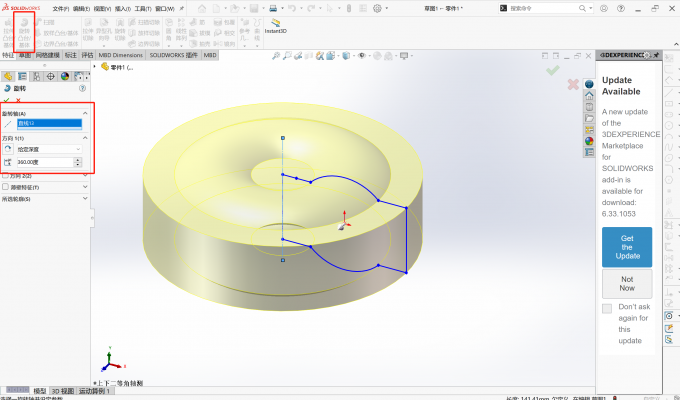
Task: Click the help question mark in title bar
Action: [621, 8]
